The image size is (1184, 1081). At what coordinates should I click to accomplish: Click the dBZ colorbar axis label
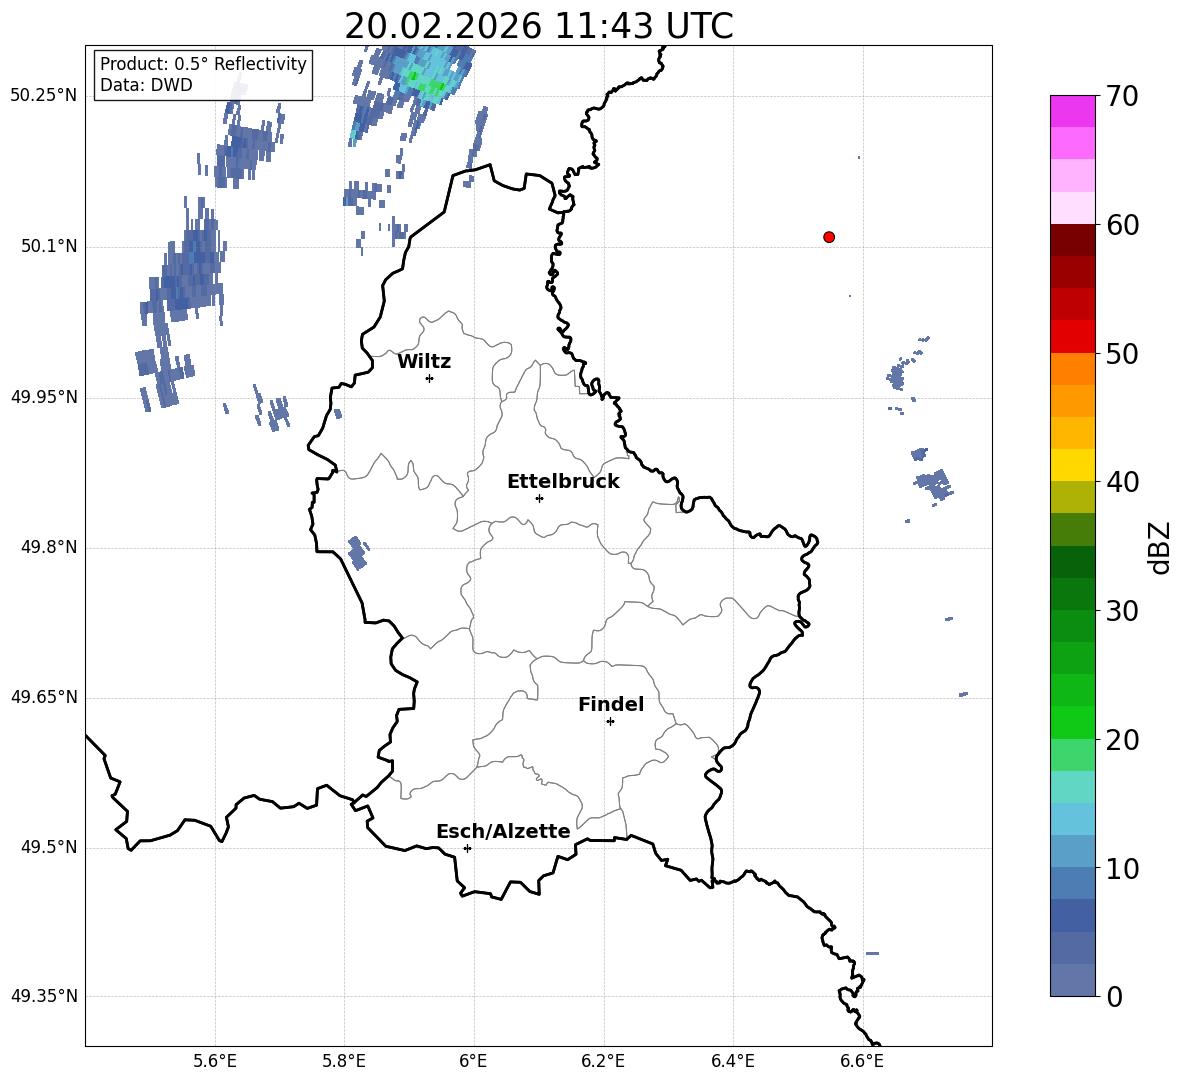(x=1158, y=547)
